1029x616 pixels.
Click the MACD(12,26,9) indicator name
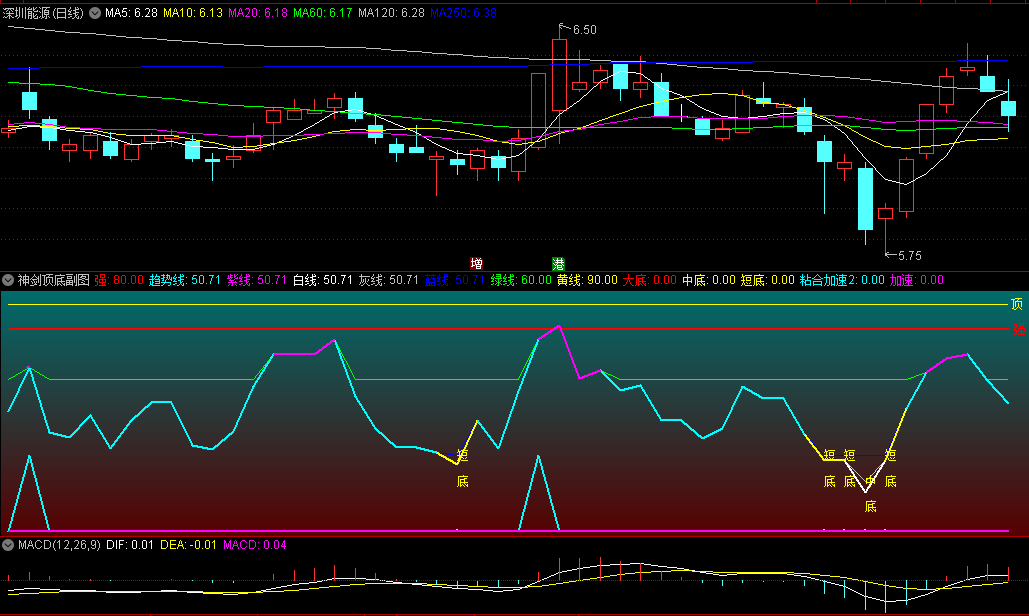pyautogui.click(x=58, y=546)
